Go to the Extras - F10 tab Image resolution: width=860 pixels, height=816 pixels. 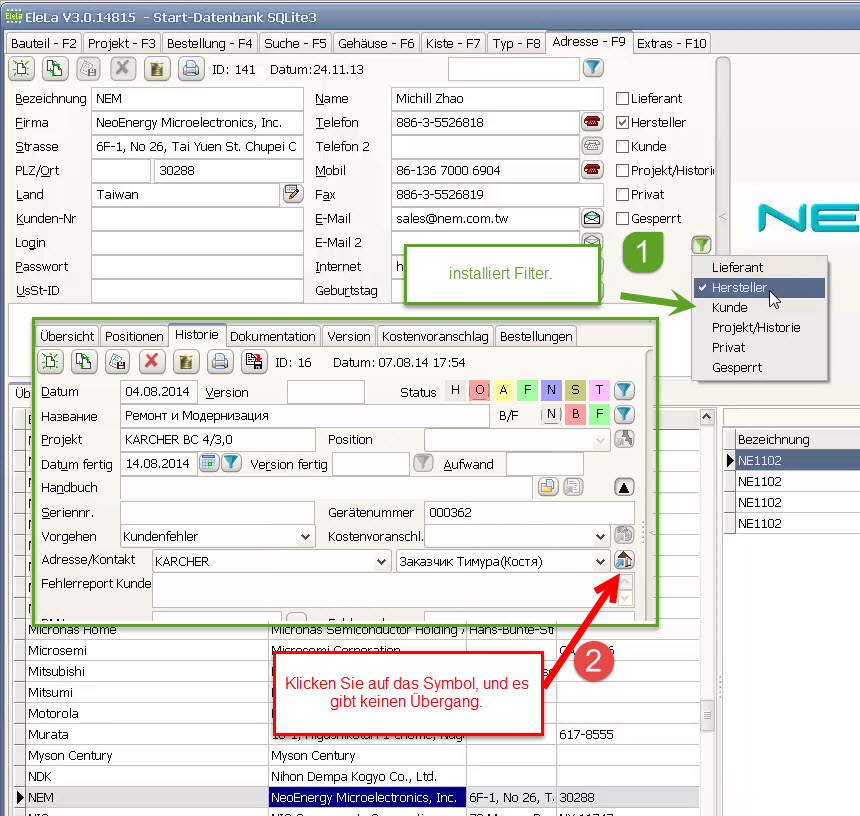pyautogui.click(x=671, y=43)
